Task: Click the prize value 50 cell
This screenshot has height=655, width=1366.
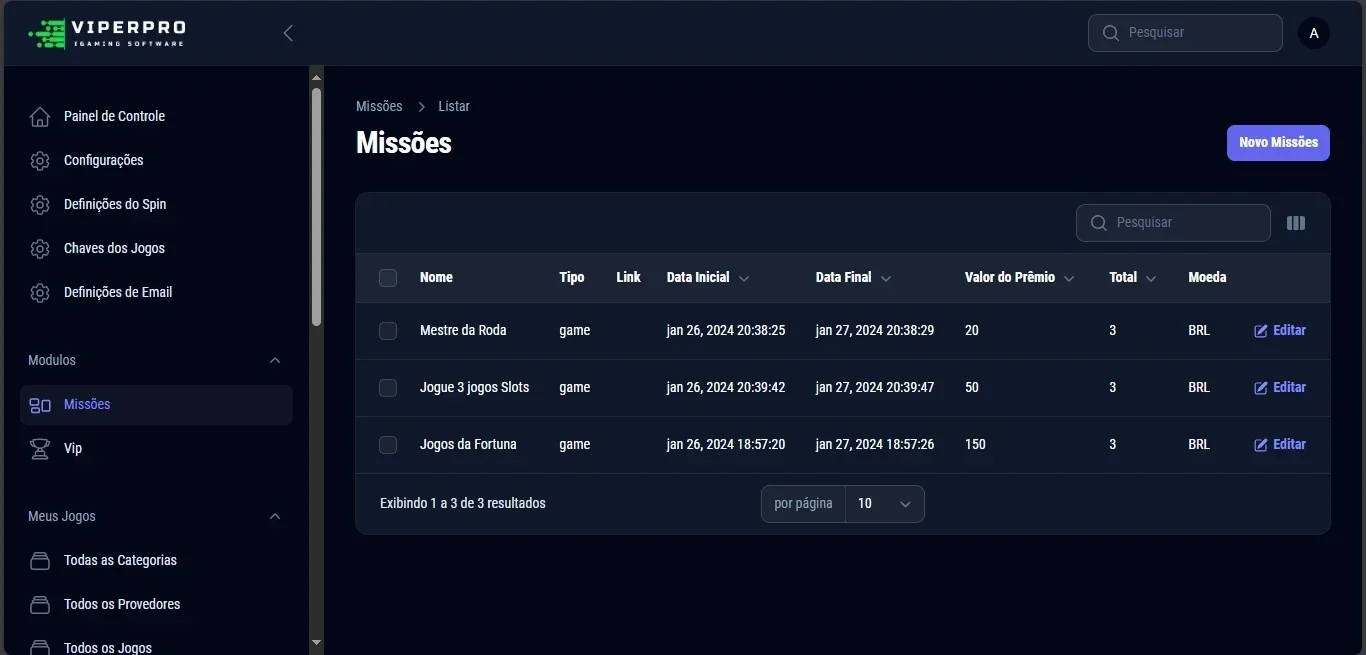Action: tap(972, 388)
